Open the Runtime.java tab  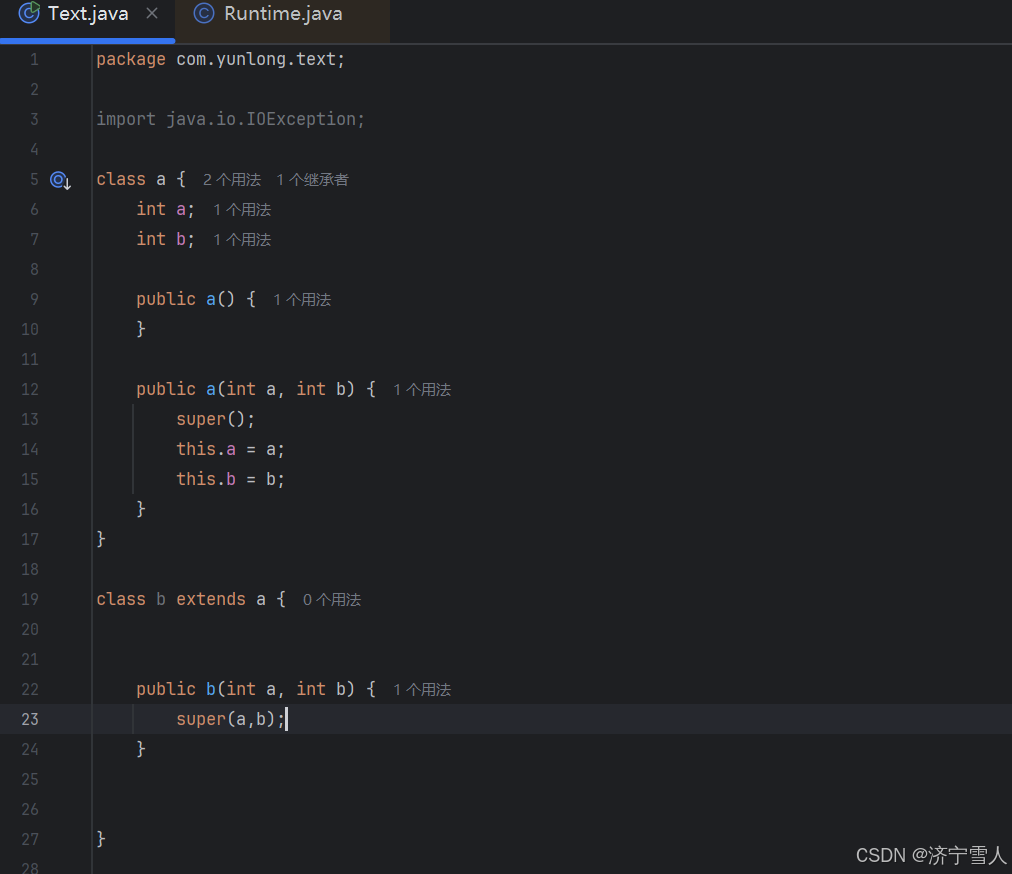pyautogui.click(x=283, y=14)
